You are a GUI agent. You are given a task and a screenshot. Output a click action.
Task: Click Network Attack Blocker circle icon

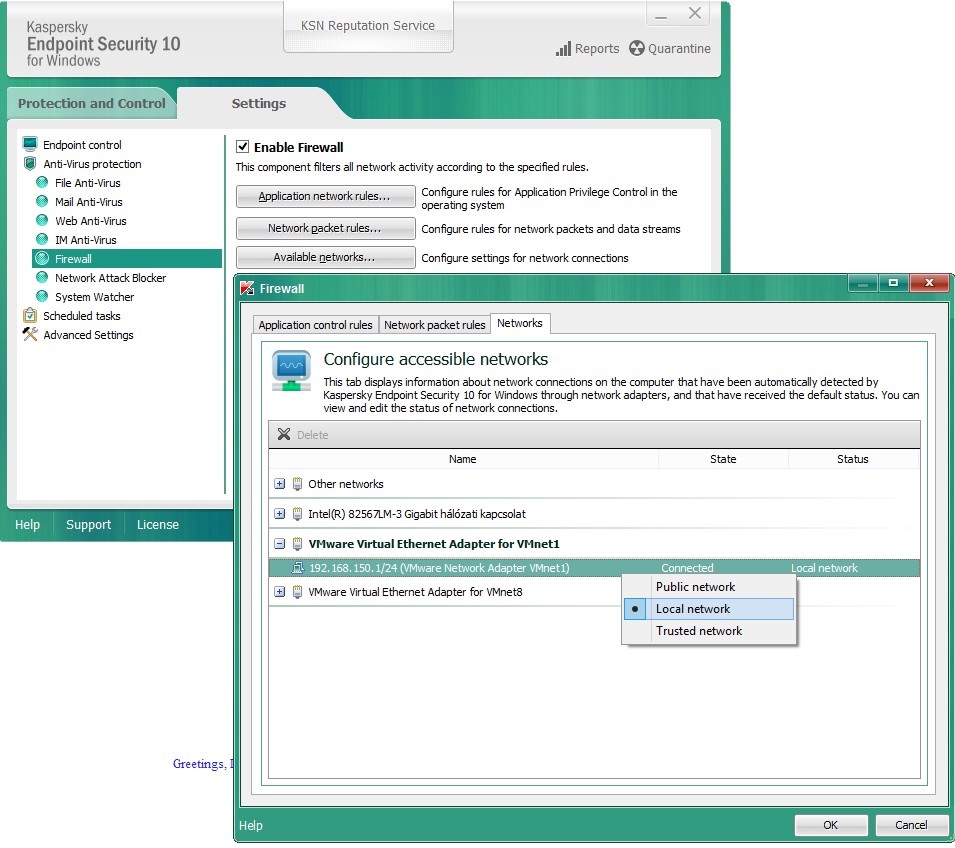coord(42,277)
